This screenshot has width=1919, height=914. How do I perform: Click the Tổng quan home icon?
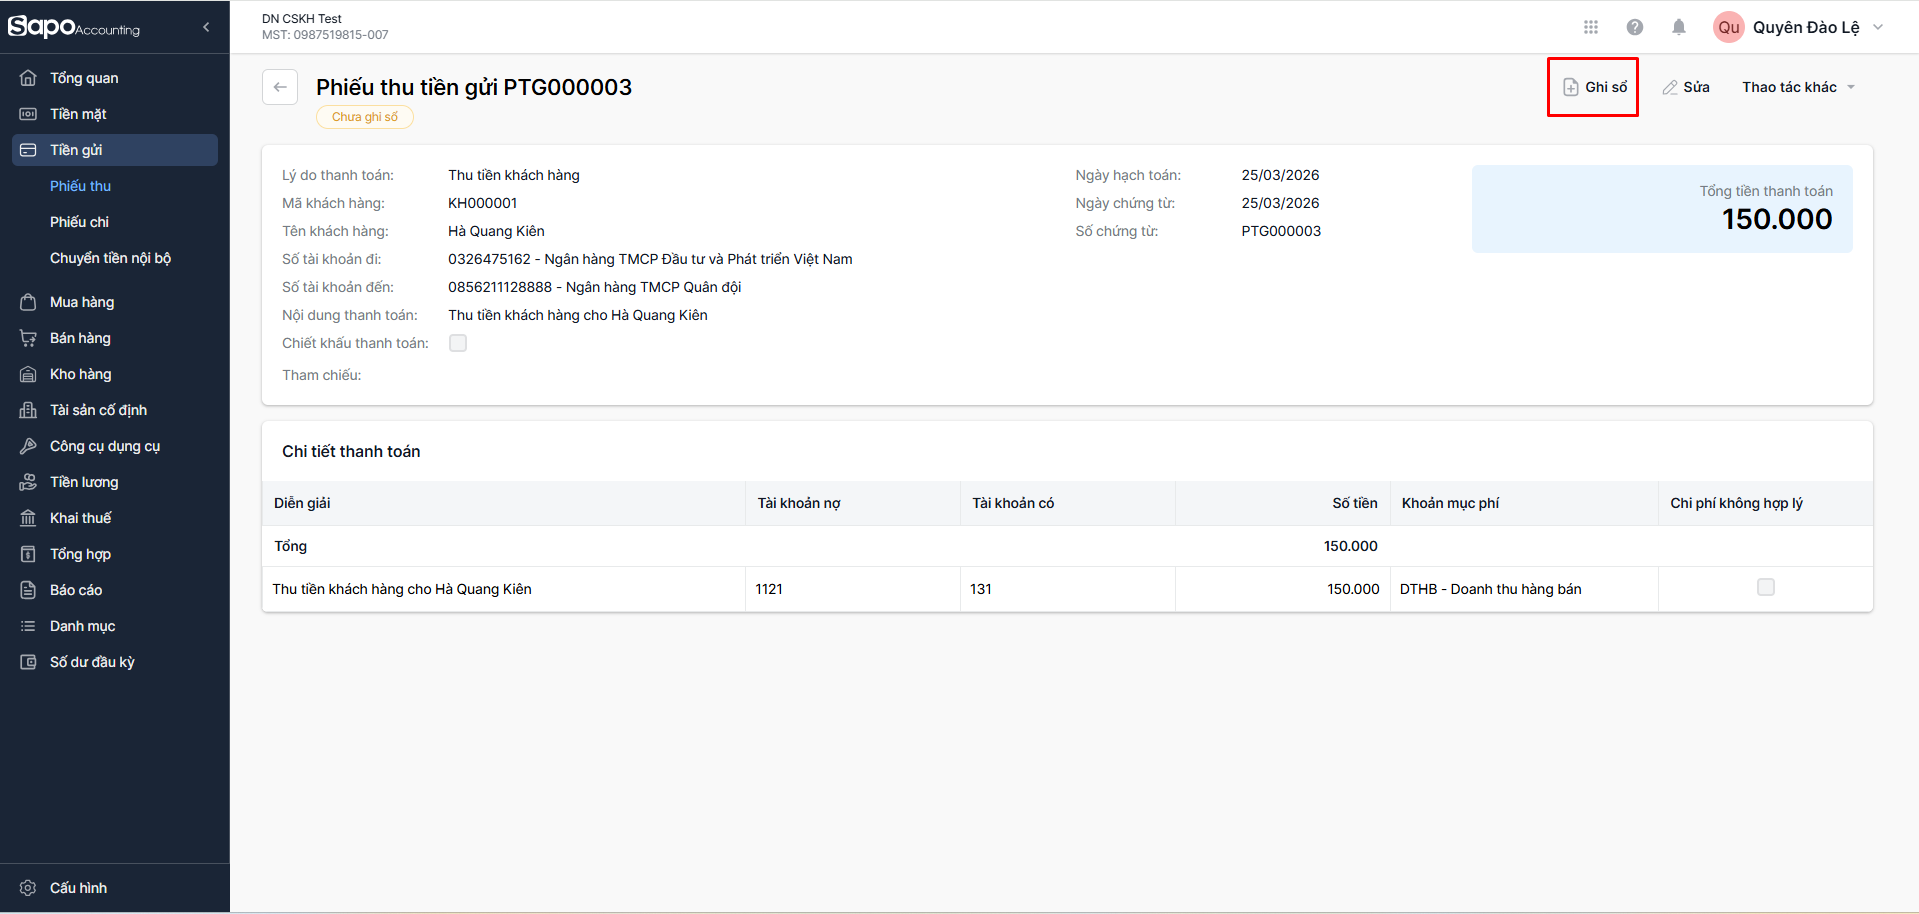coord(28,78)
